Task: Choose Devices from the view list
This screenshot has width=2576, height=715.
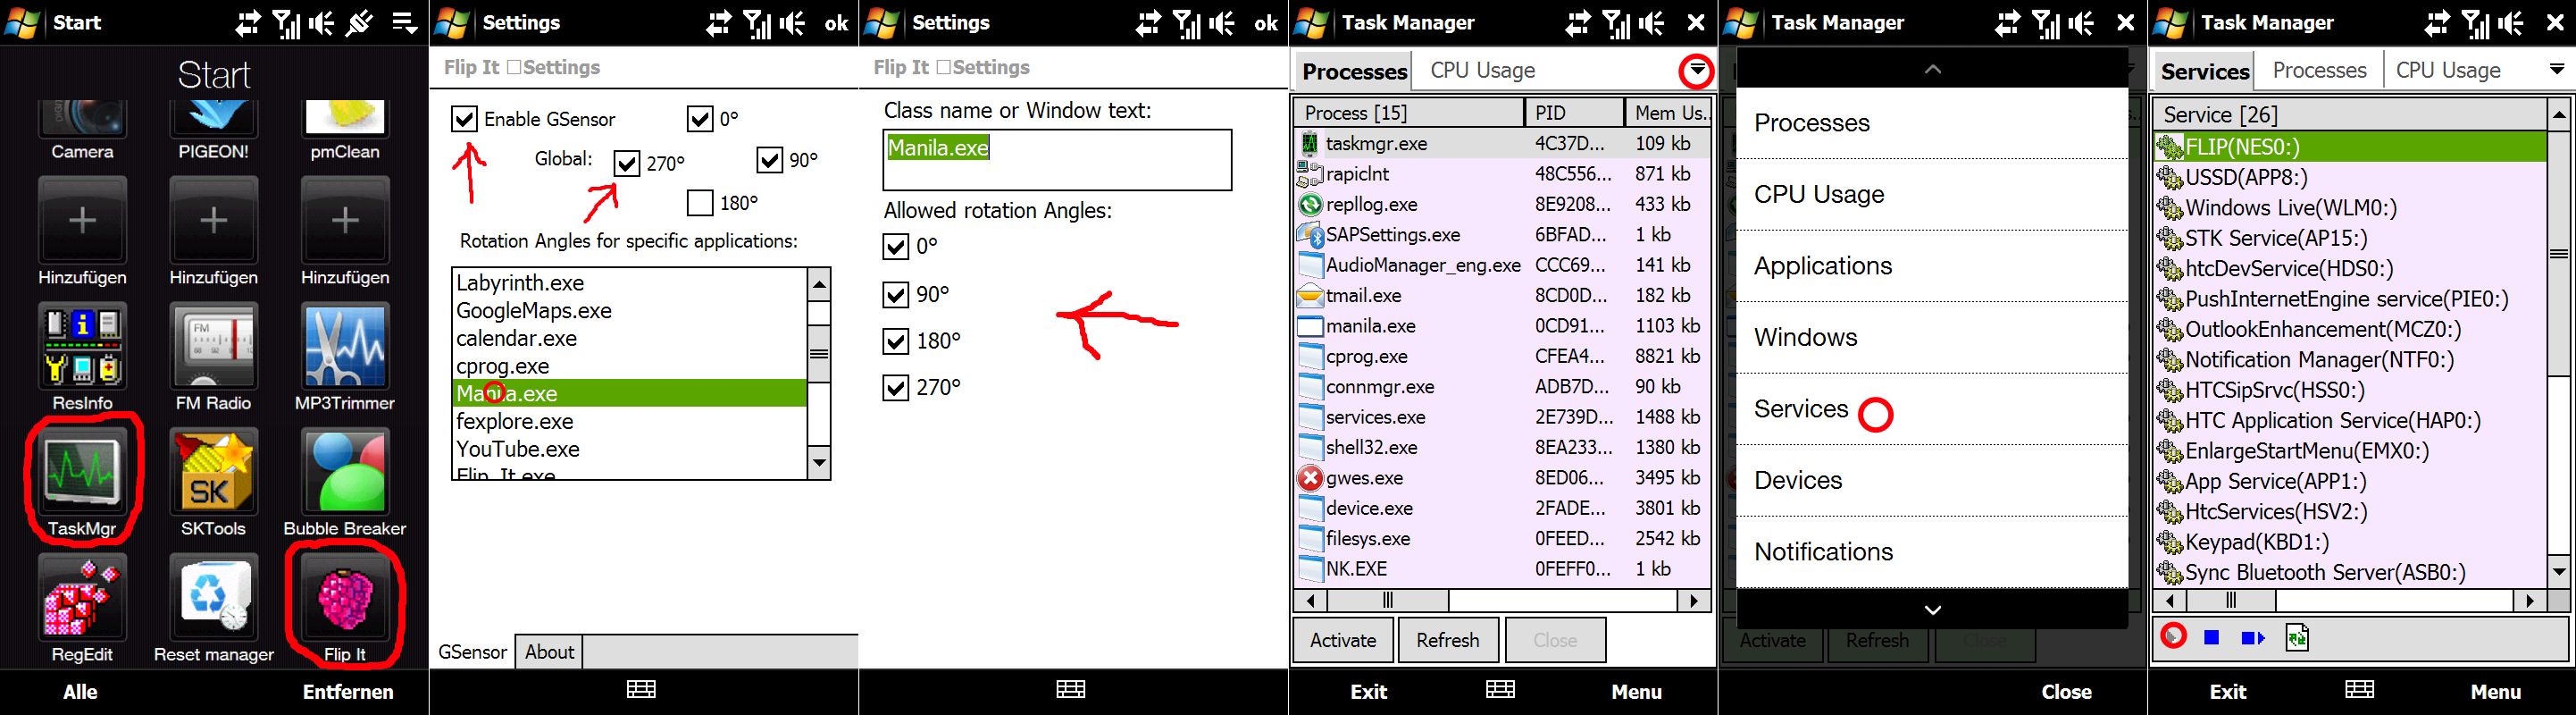Action: tap(1932, 480)
